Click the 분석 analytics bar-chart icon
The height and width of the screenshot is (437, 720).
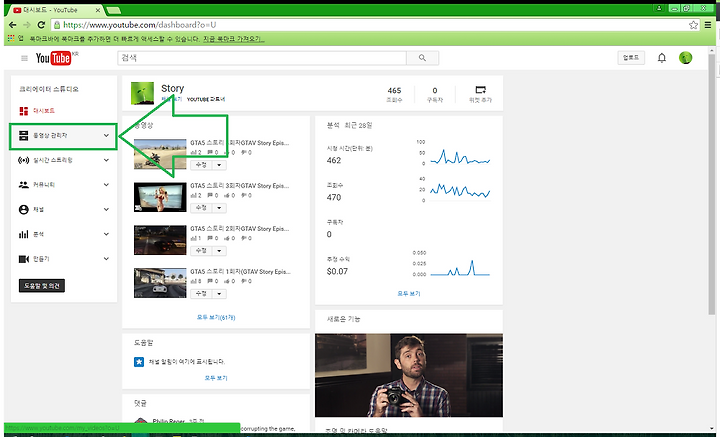pyautogui.click(x=24, y=234)
